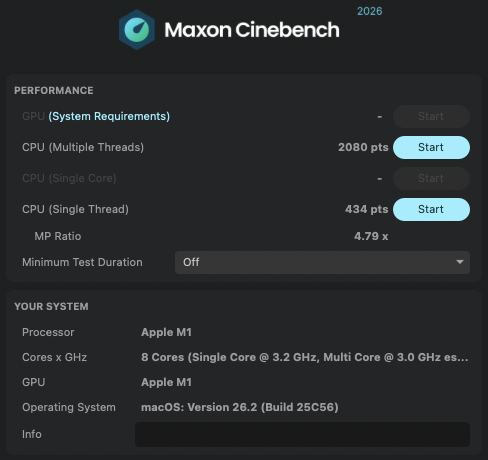Click the PERFORMANCE section header
Viewport: 488px width, 460px height.
tap(54, 91)
